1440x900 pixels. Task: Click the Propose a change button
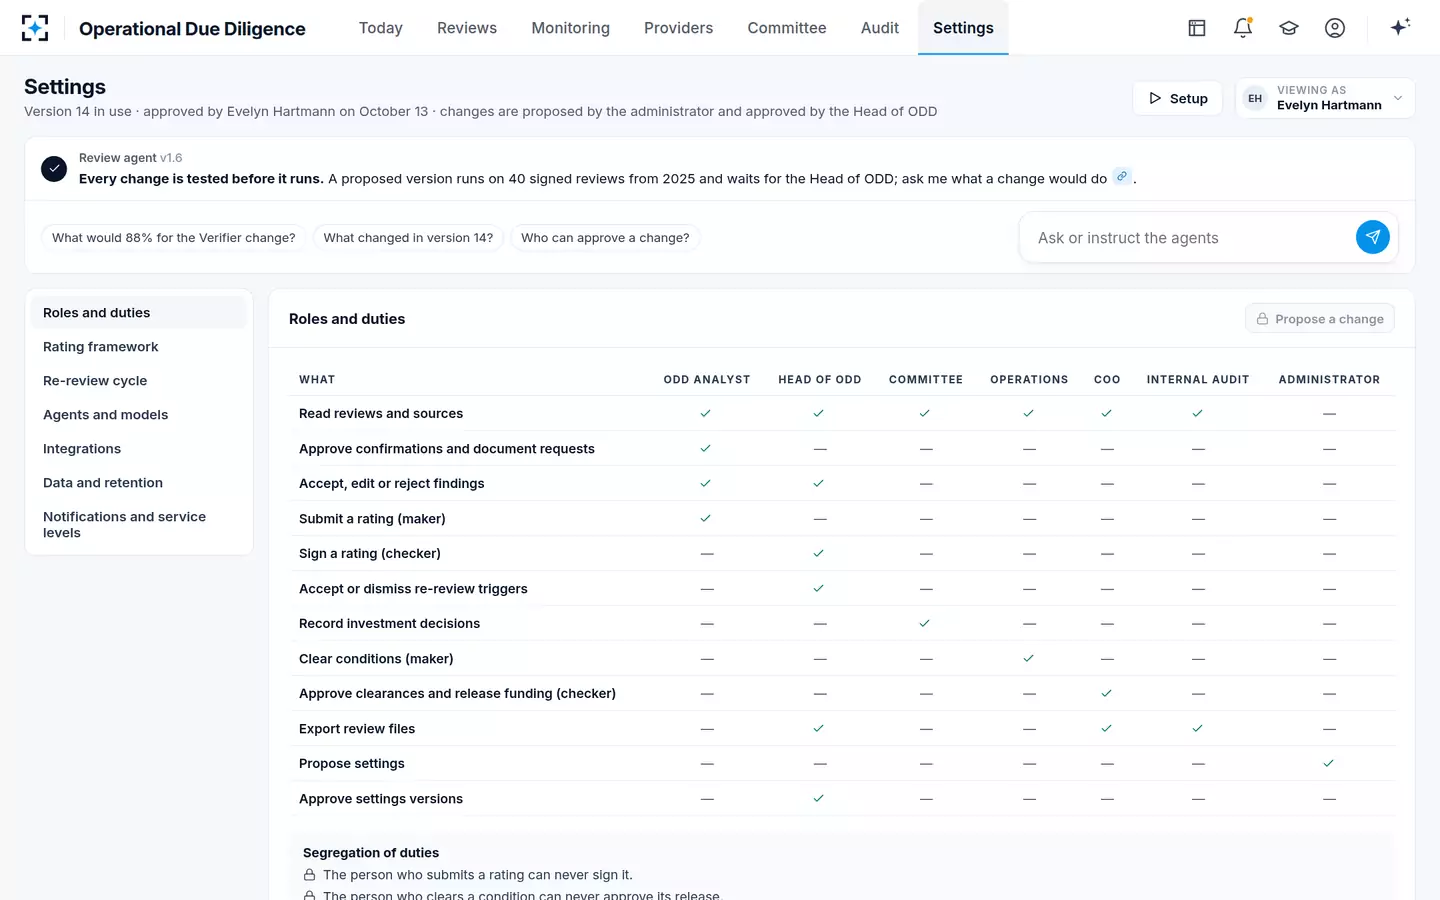pyautogui.click(x=1320, y=319)
